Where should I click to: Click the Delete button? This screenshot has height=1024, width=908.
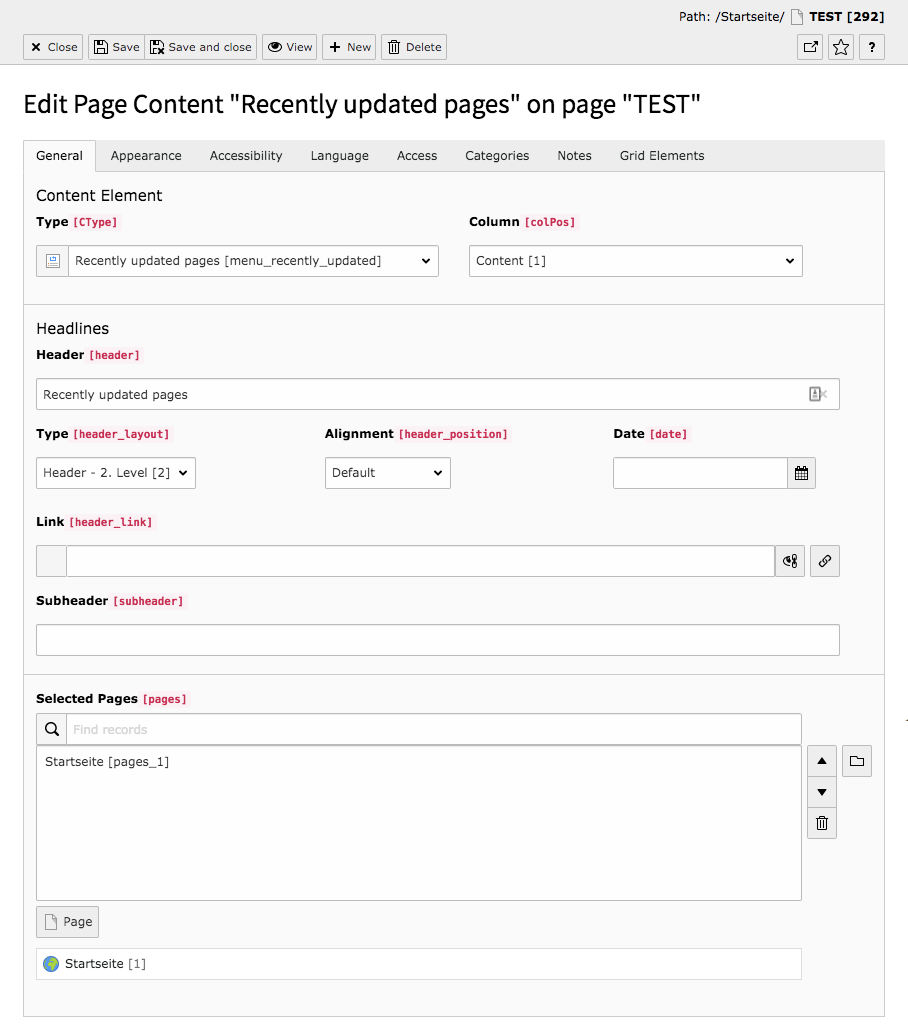click(414, 47)
